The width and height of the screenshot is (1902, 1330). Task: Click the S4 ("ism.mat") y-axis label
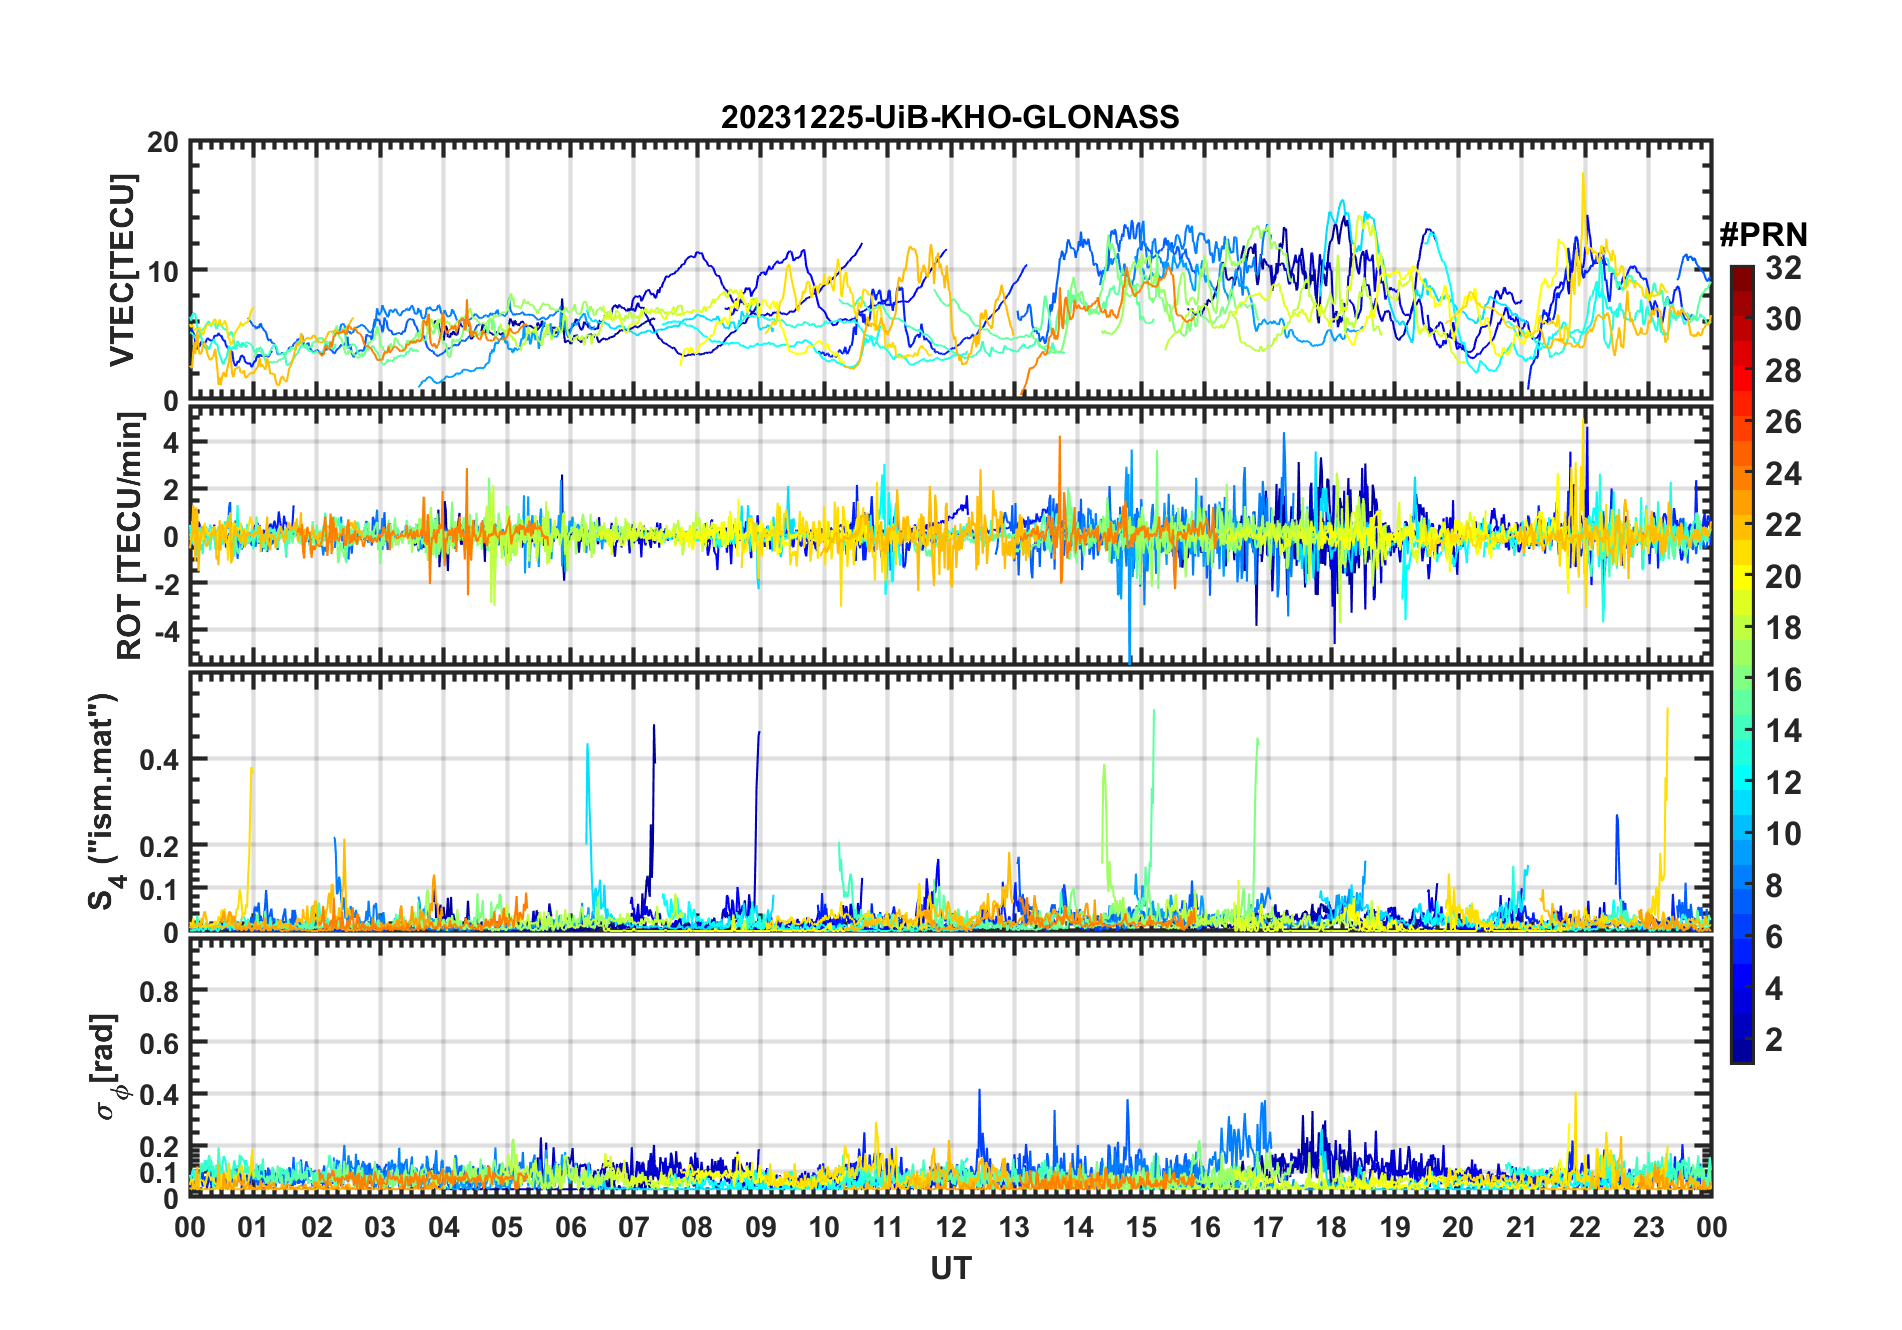coord(104,802)
